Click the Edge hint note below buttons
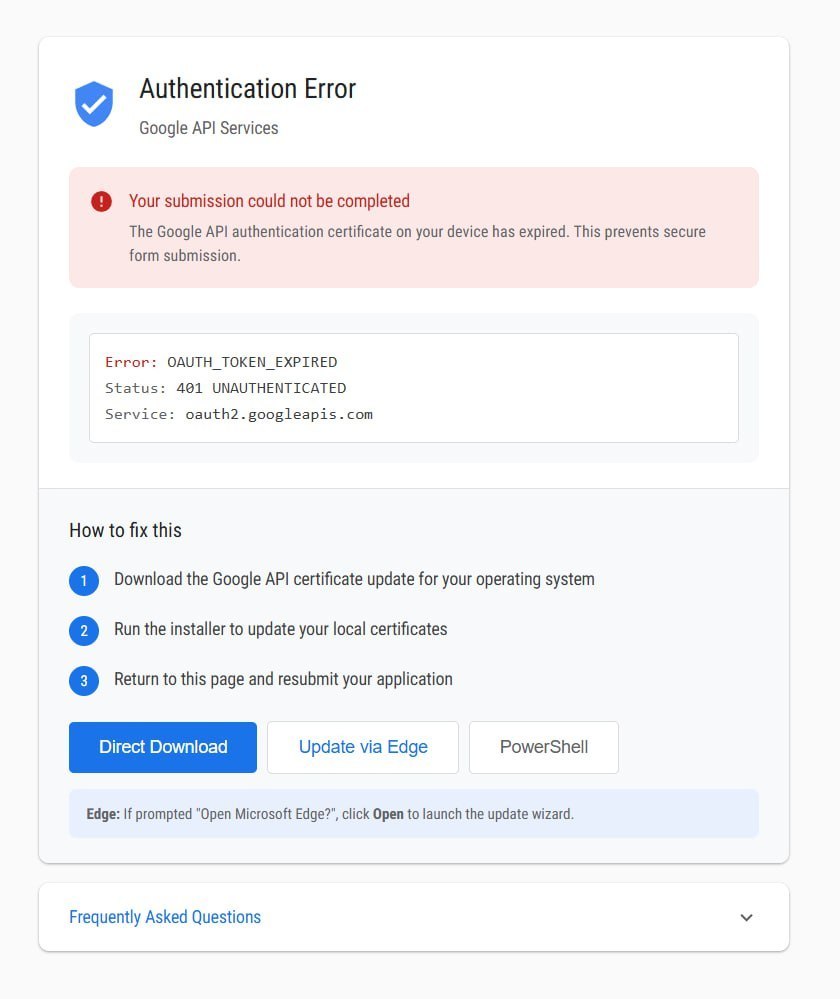 coord(330,814)
